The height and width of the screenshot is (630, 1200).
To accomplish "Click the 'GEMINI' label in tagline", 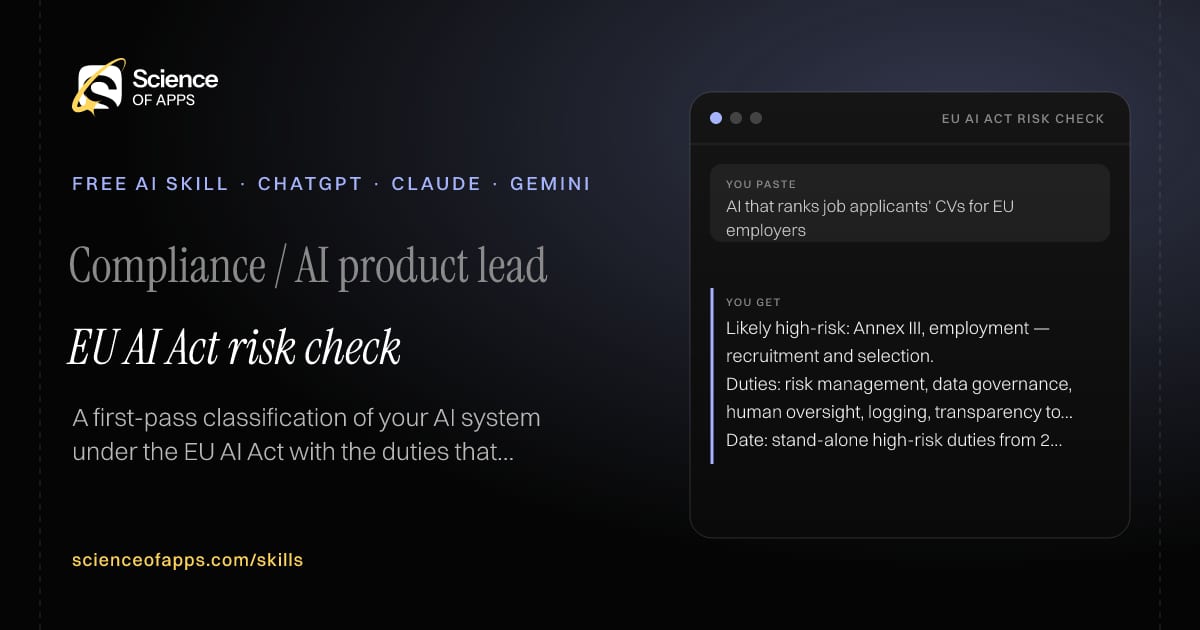I will (550, 184).
